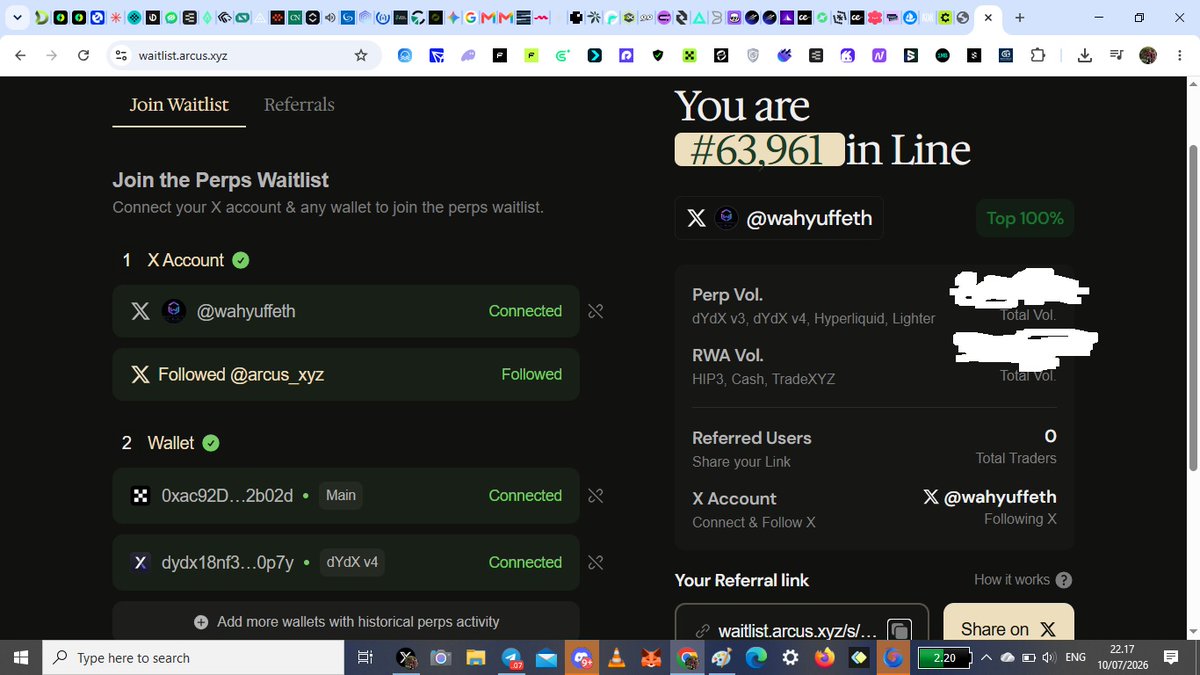1200x675 pixels.
Task: Open File Explorer from the taskbar
Action: [x=476, y=658]
